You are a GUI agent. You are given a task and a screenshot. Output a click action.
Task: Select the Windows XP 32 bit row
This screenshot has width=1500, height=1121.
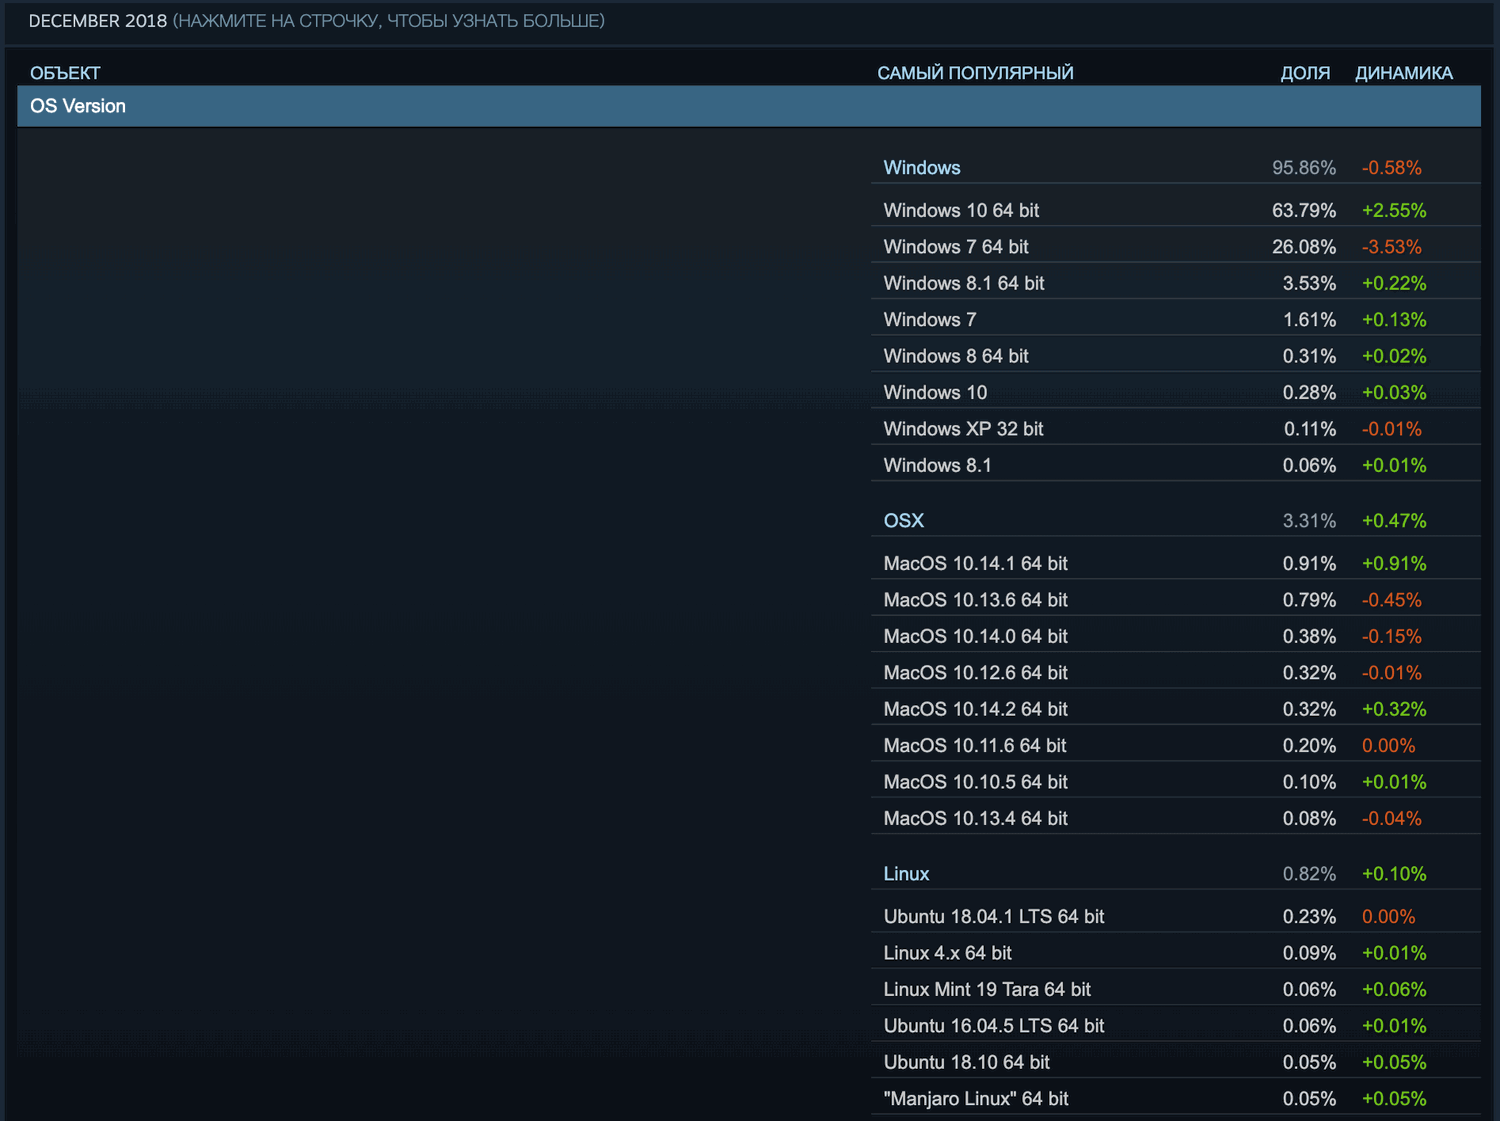962,428
